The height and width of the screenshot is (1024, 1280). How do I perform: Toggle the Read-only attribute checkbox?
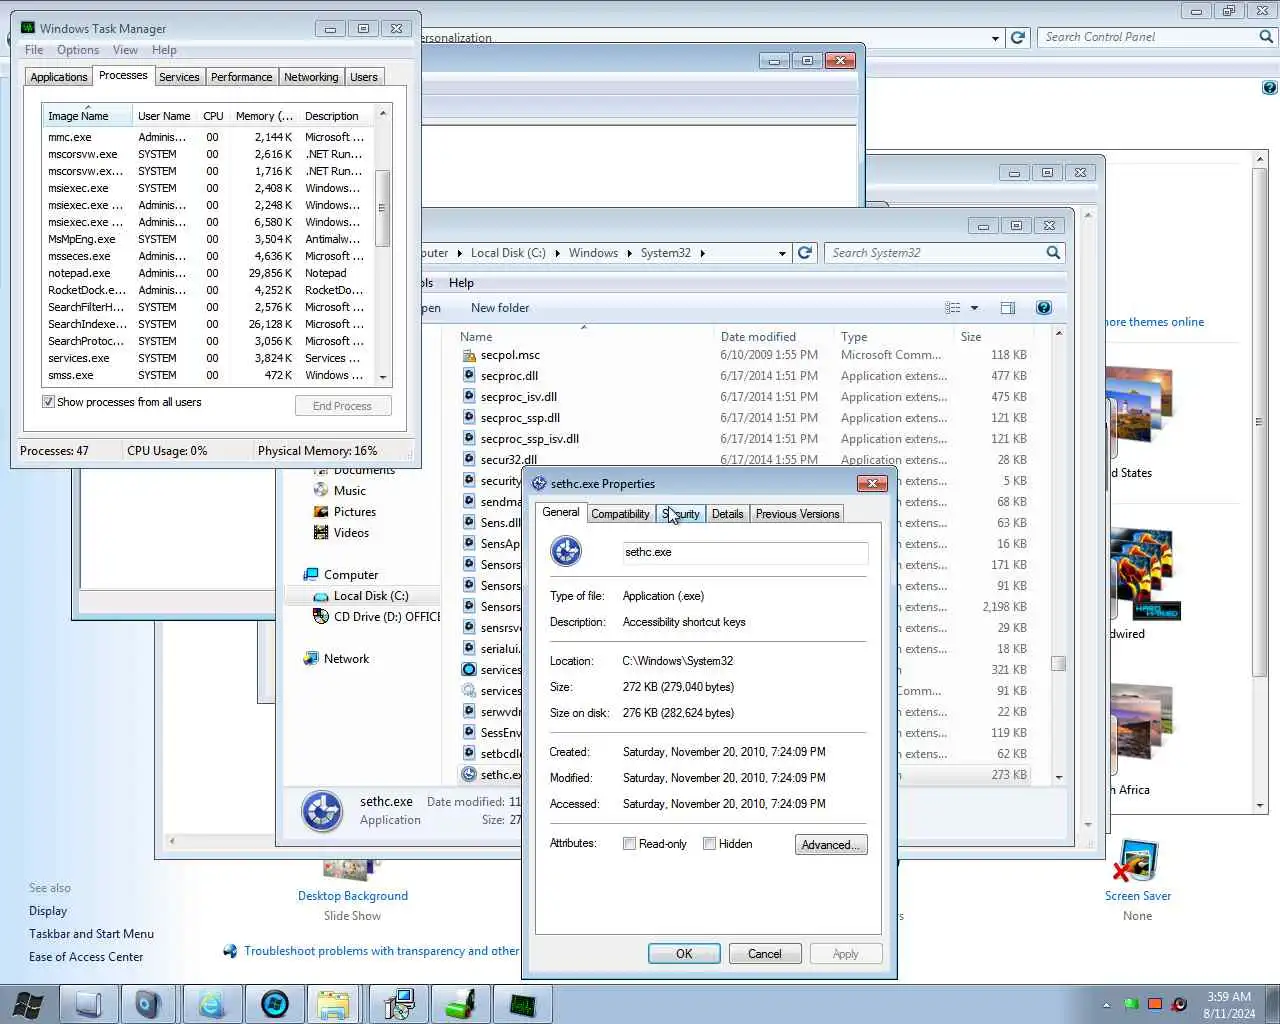pyautogui.click(x=629, y=844)
